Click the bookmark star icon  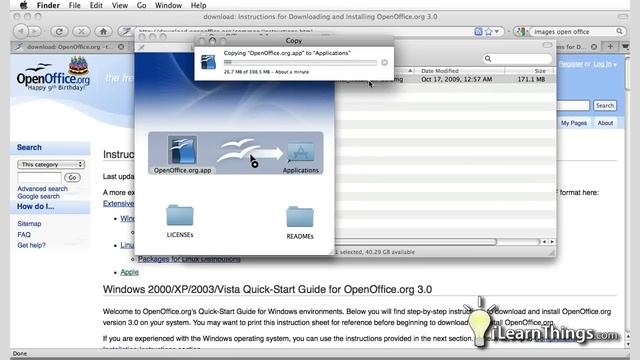(x=489, y=31)
